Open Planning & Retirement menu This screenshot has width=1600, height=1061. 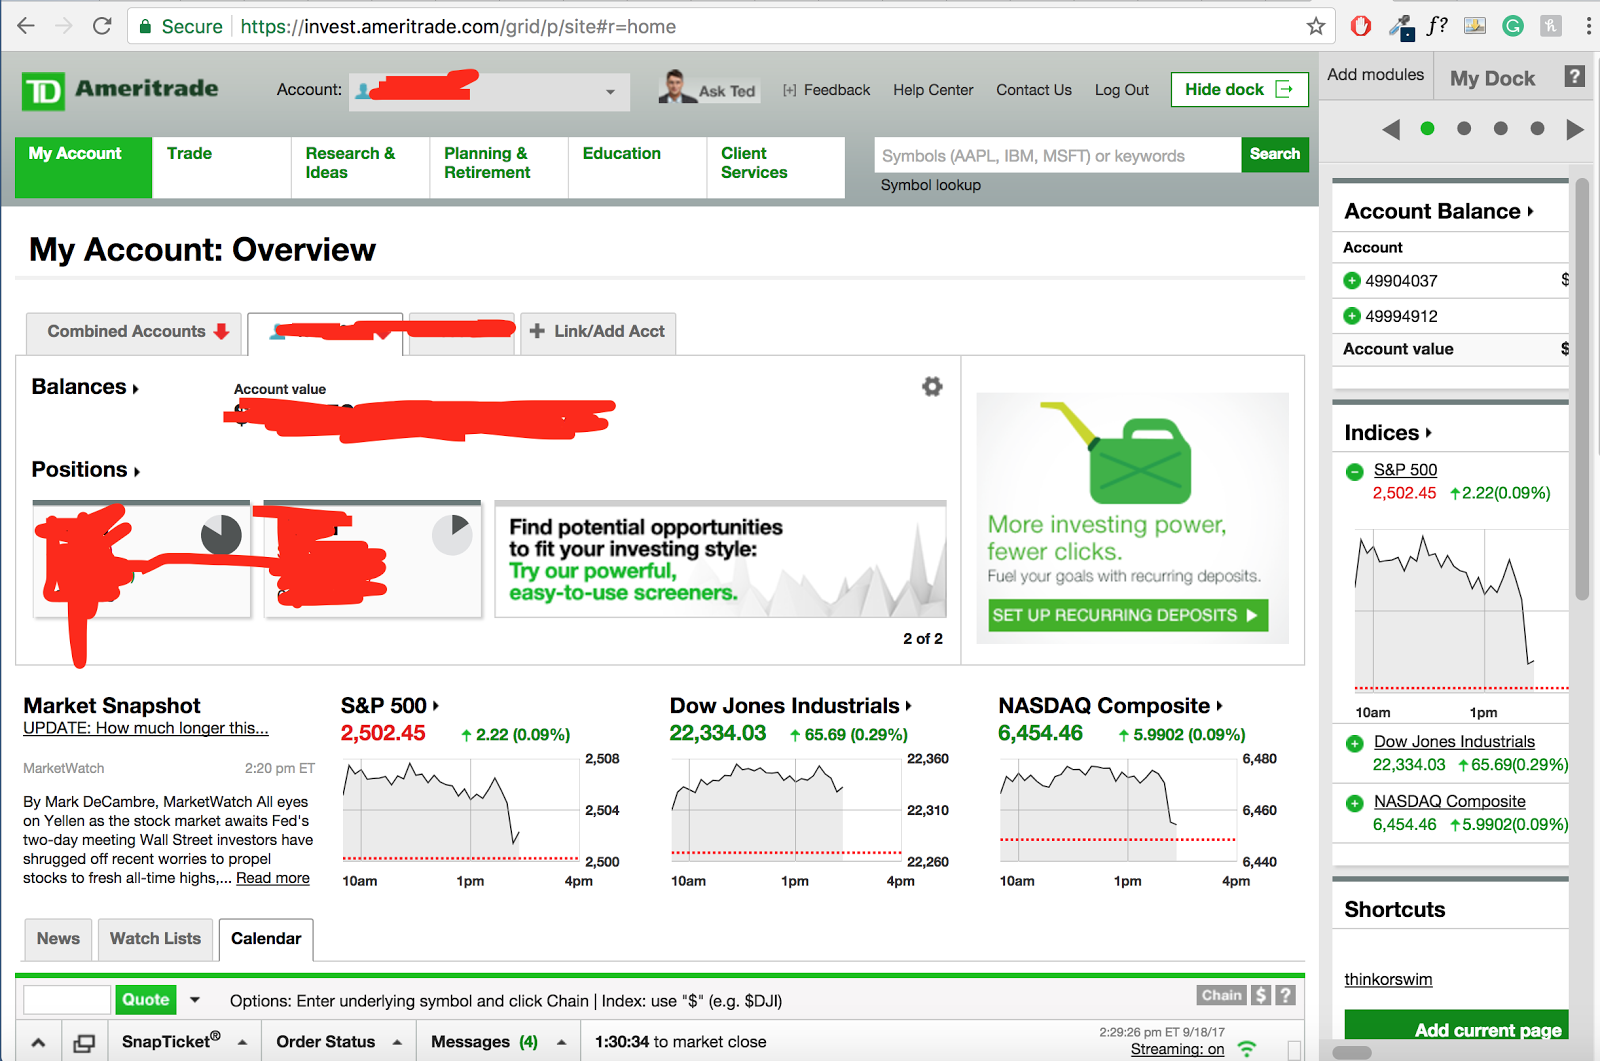(x=499, y=167)
